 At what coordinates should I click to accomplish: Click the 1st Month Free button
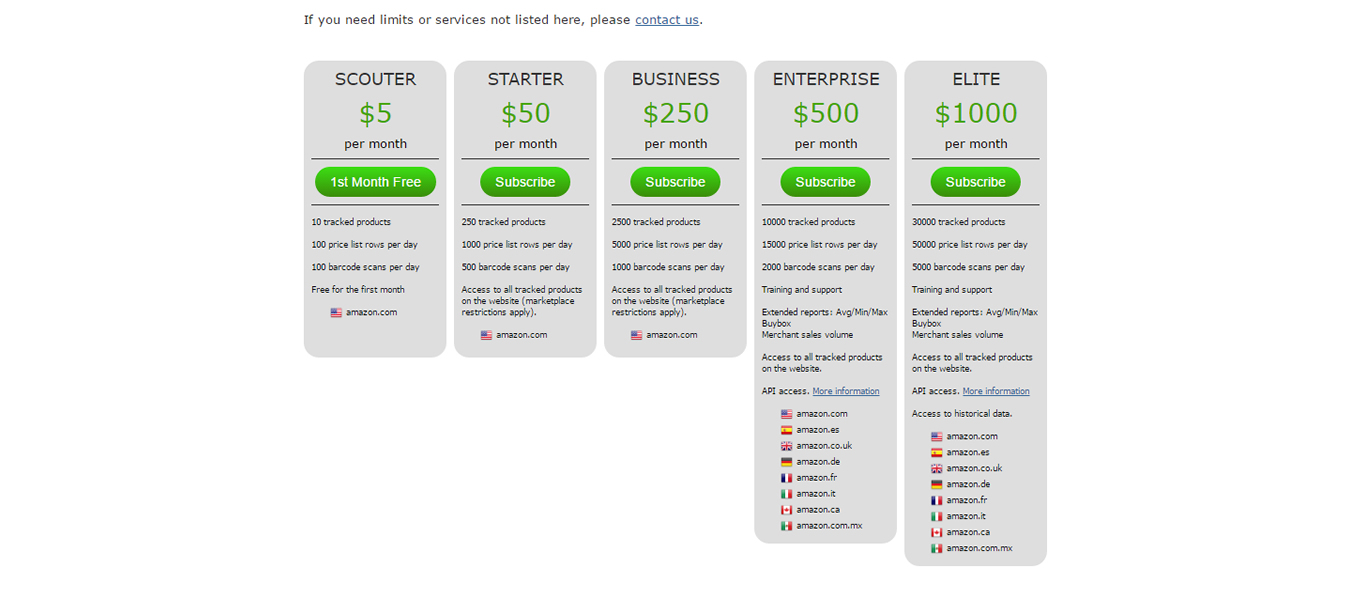375,182
